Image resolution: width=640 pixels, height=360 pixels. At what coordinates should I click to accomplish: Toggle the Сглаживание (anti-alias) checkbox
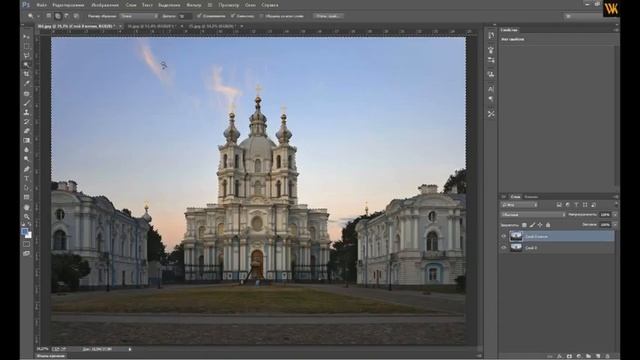point(199,16)
